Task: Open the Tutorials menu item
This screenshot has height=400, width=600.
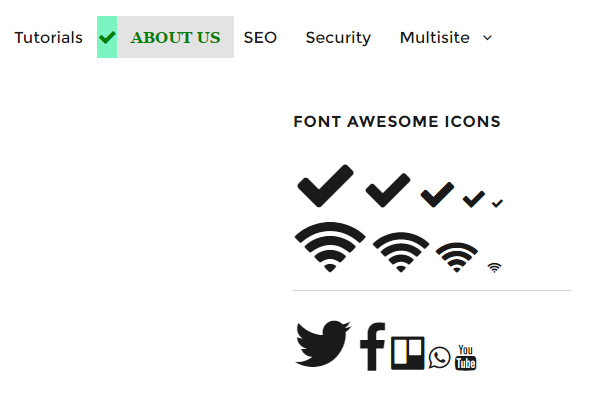Action: click(49, 38)
